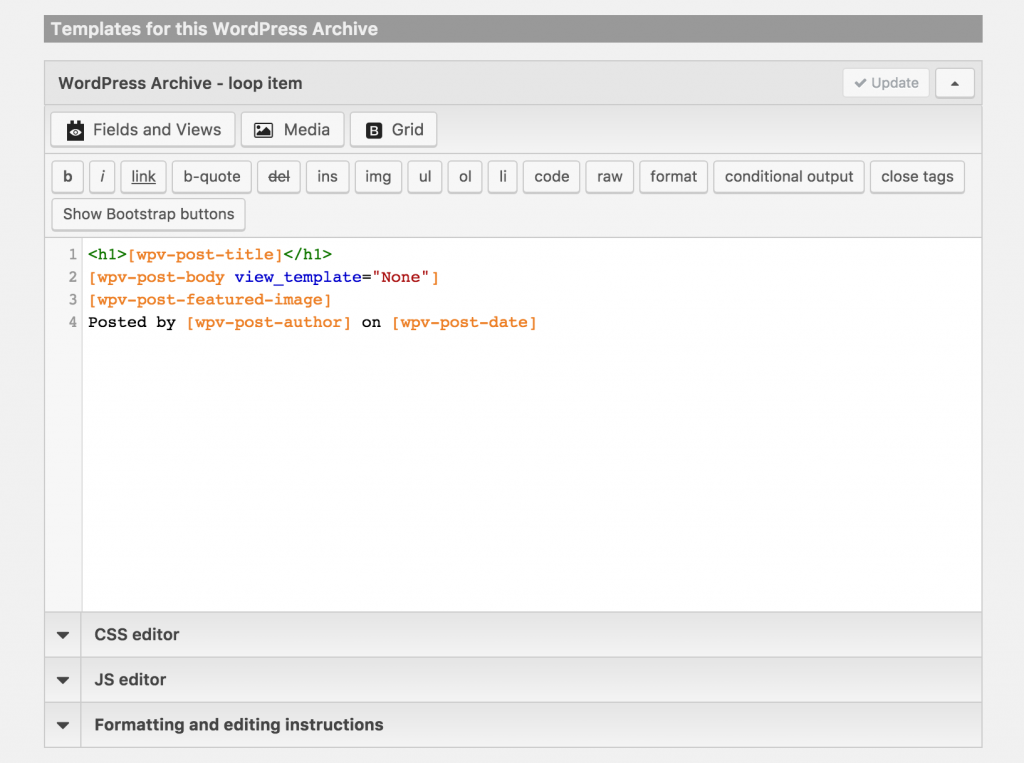Click the del quicktag button

(x=279, y=176)
